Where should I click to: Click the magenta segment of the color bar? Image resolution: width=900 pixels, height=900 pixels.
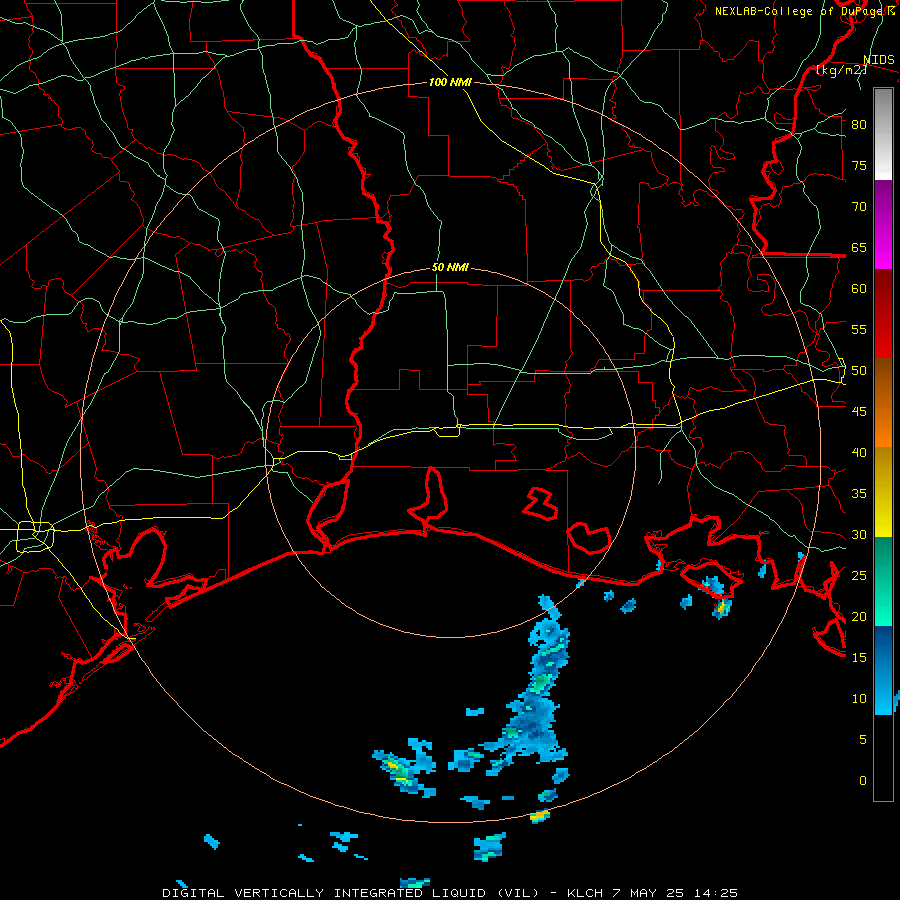pos(883,224)
